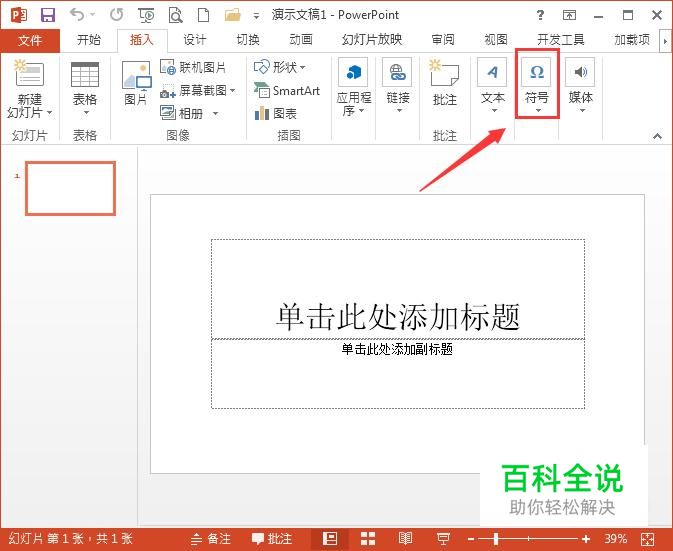Open the 应用程序 dropdown

click(354, 88)
